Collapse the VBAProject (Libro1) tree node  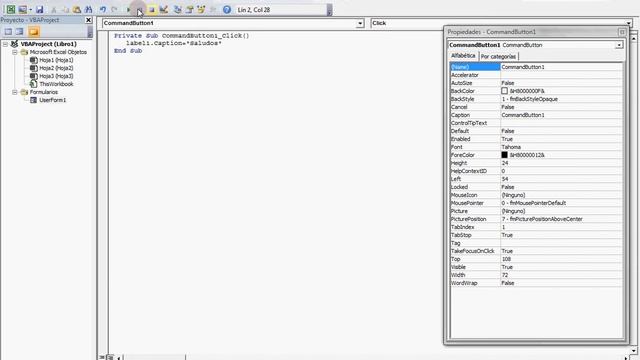5,44
